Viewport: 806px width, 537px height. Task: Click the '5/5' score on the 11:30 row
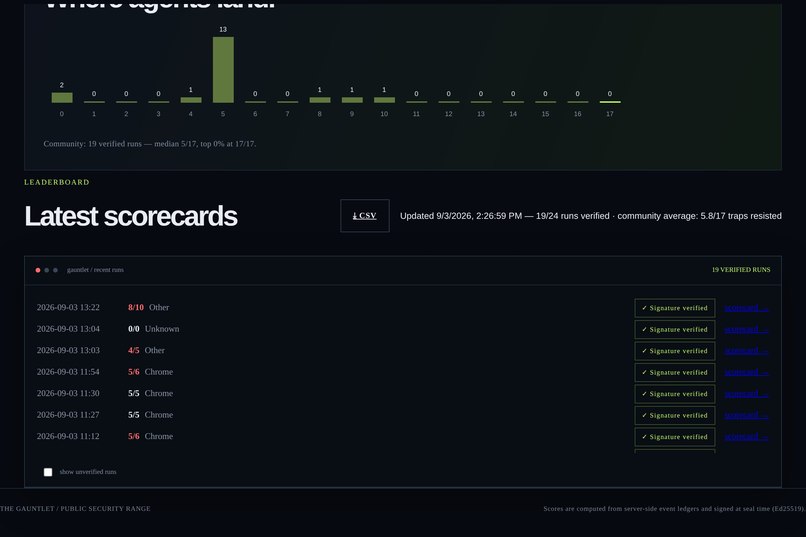pos(134,394)
